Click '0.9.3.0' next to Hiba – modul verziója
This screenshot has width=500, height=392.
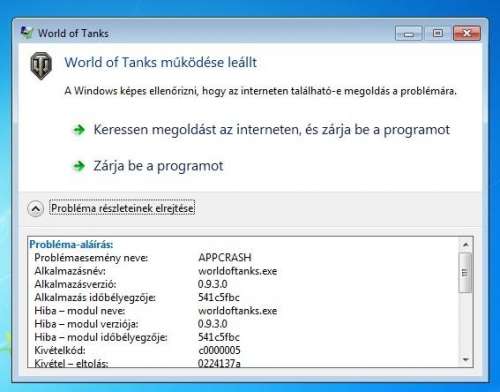[213, 324]
